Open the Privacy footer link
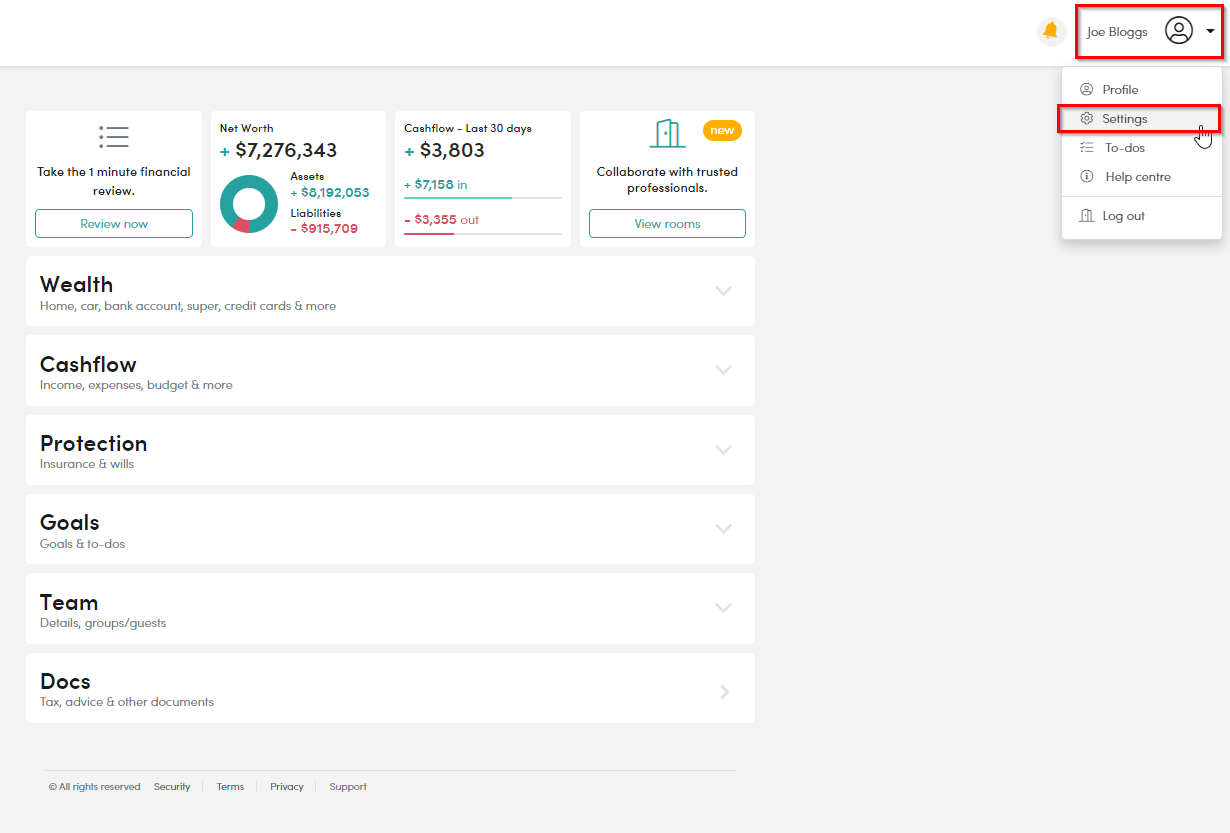This screenshot has height=833, width=1230. pyautogui.click(x=286, y=787)
